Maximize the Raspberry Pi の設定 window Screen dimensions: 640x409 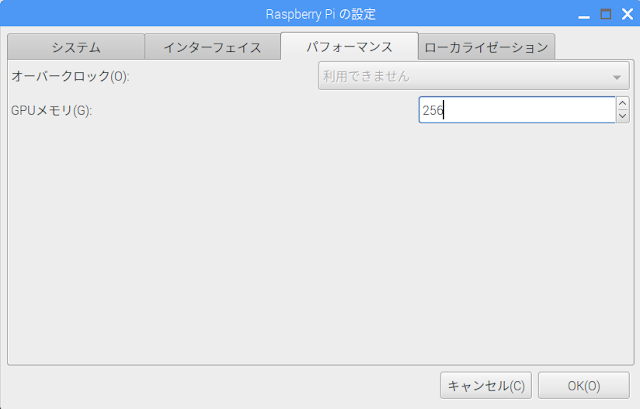point(606,14)
